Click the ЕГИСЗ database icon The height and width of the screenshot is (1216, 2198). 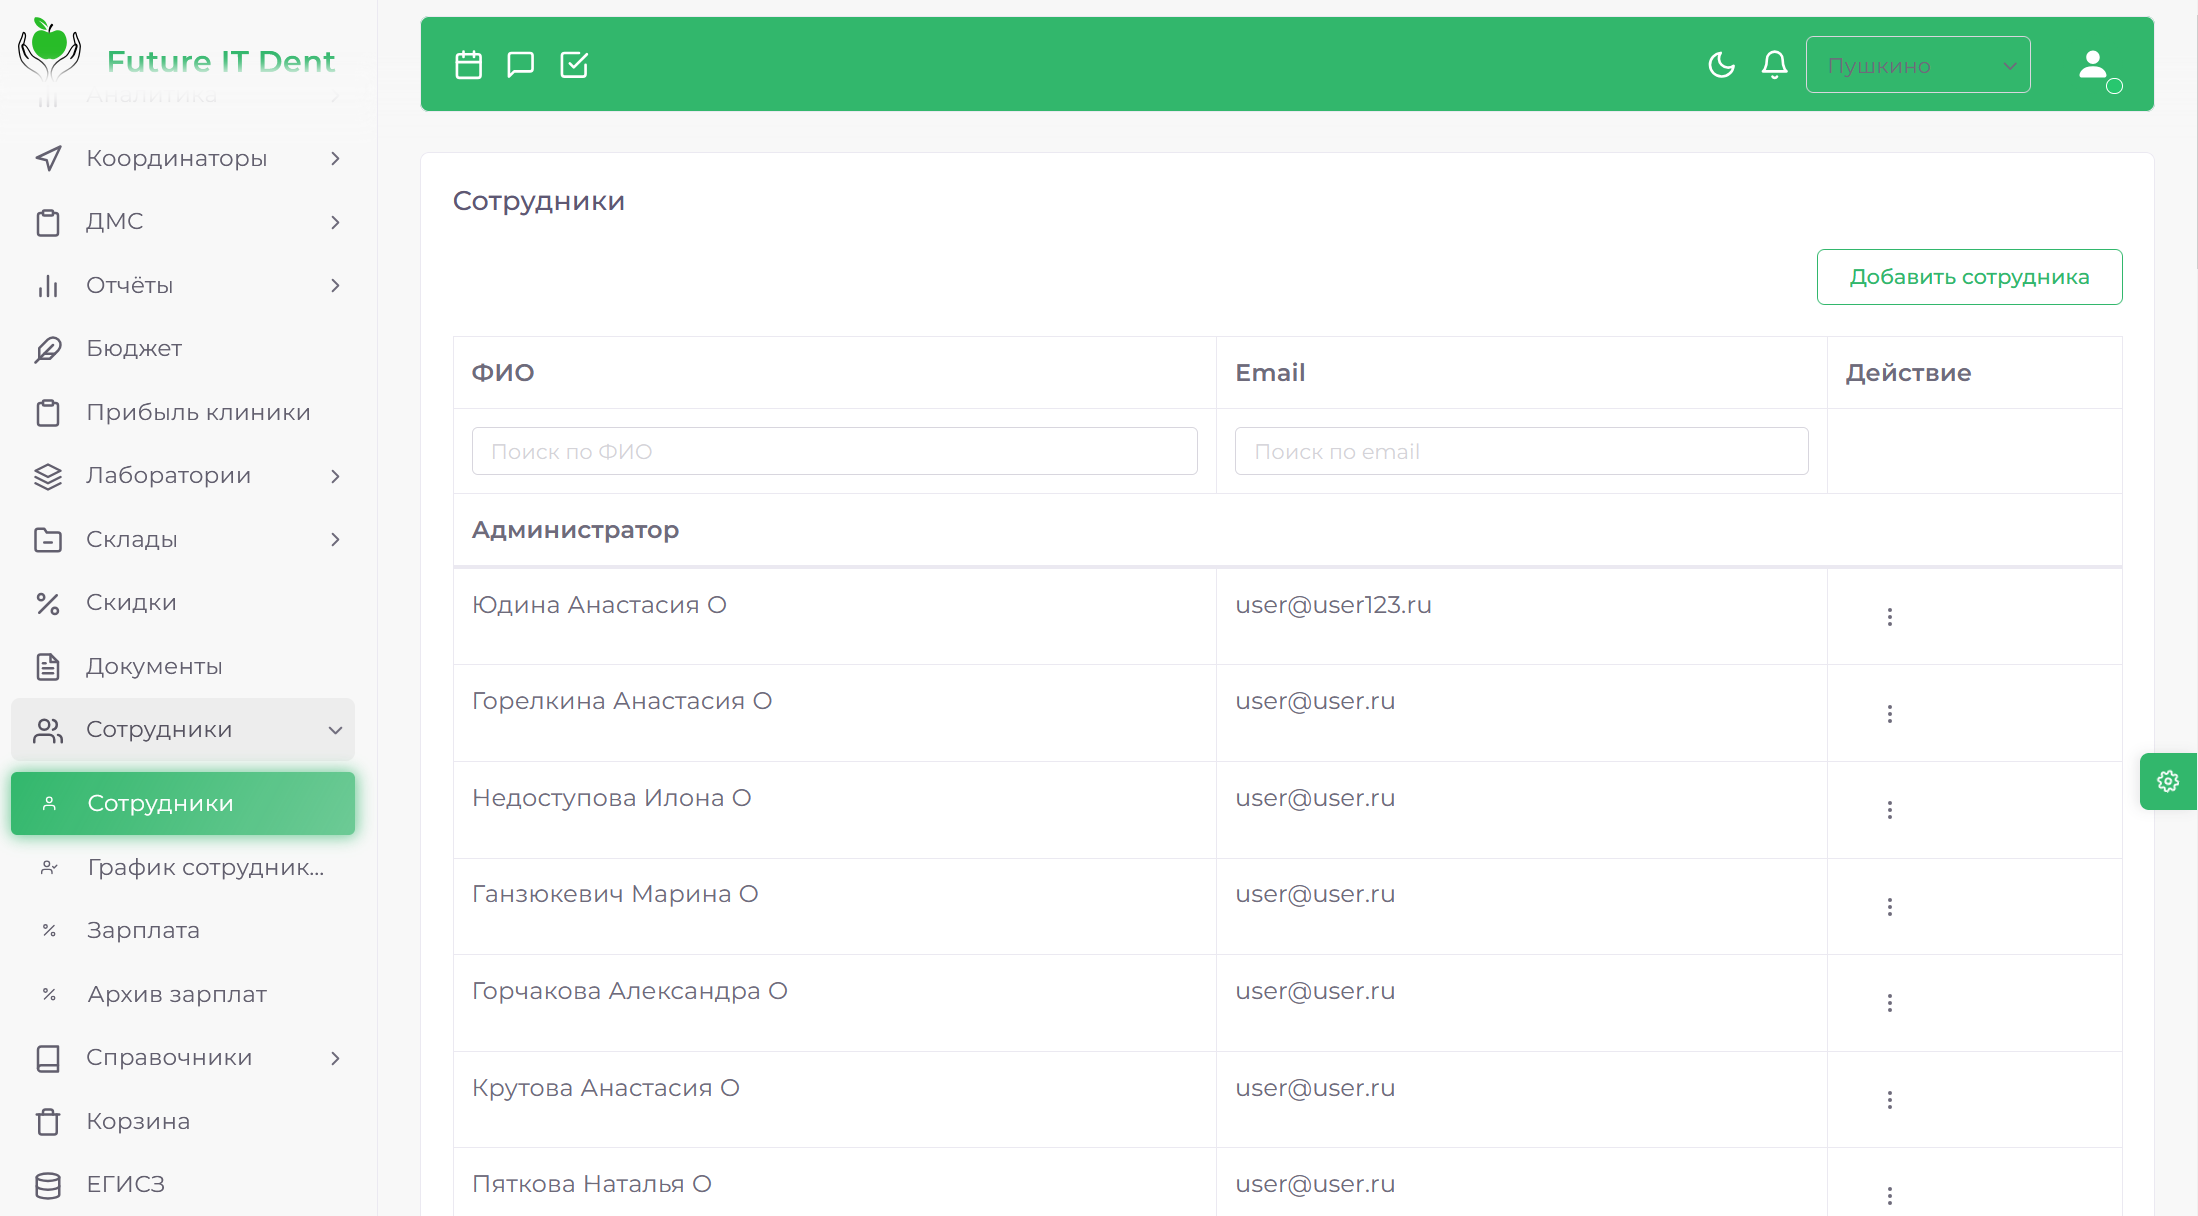coord(48,1185)
